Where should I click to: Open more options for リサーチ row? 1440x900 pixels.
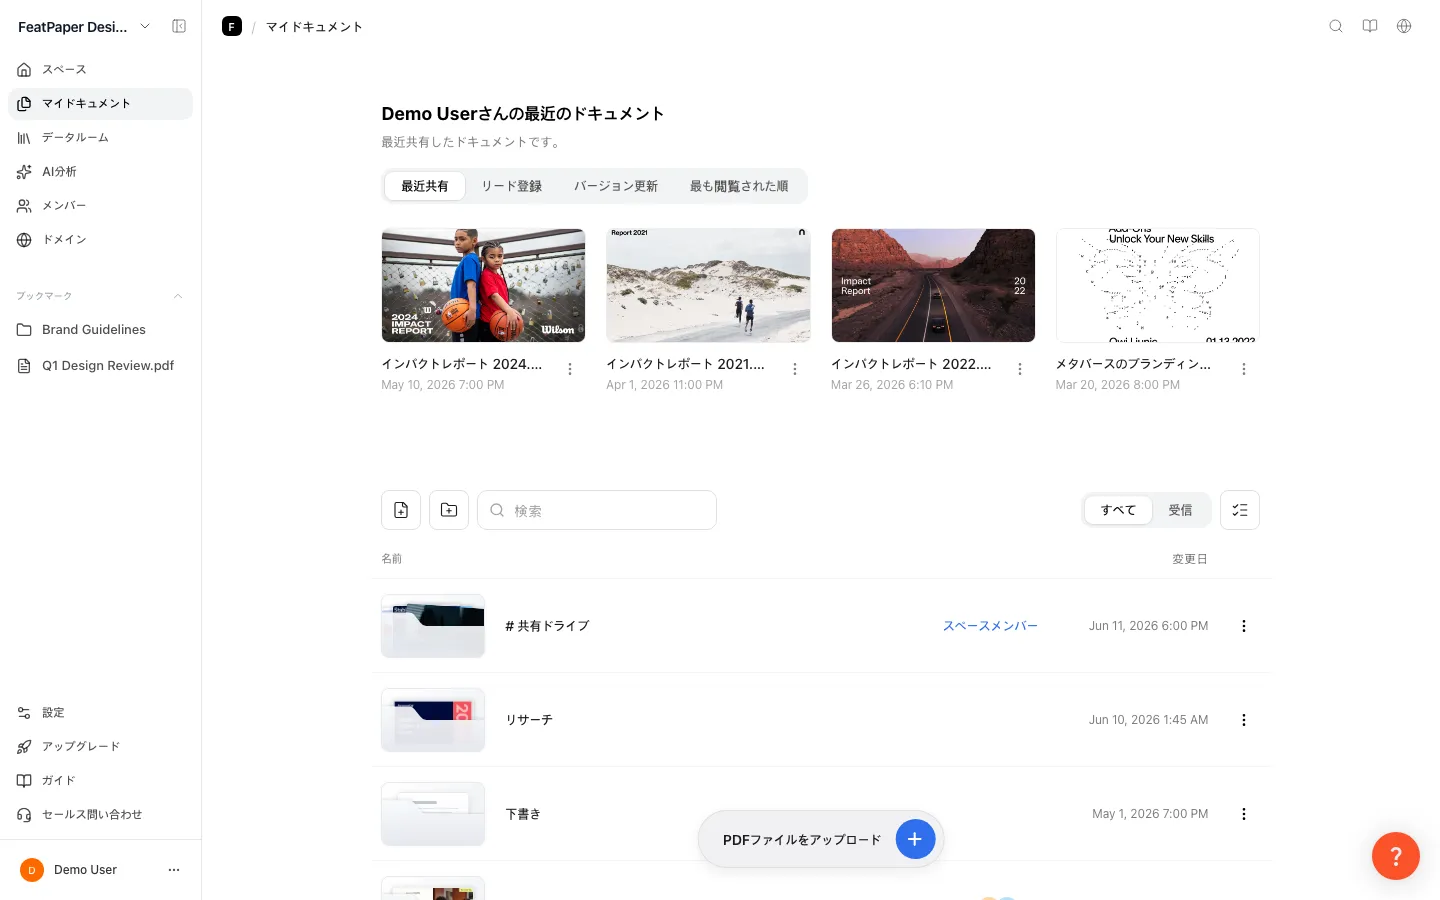tap(1244, 720)
